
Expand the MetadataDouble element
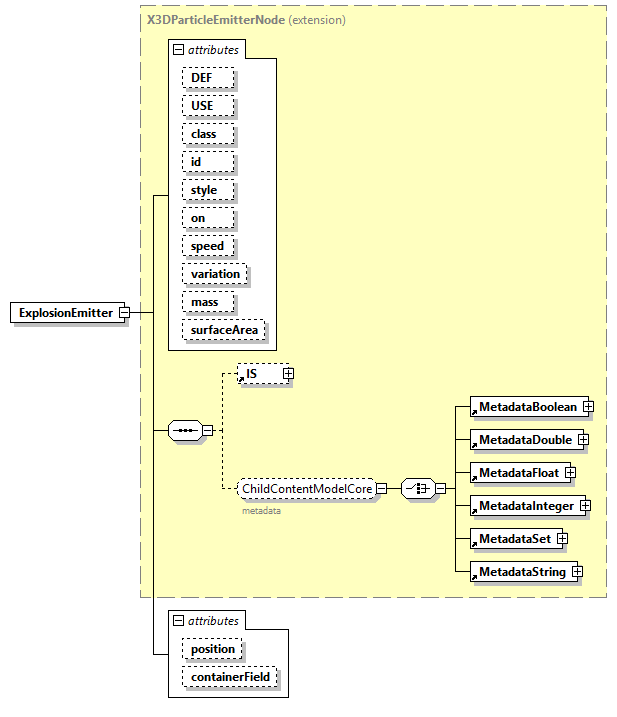[x=583, y=439]
